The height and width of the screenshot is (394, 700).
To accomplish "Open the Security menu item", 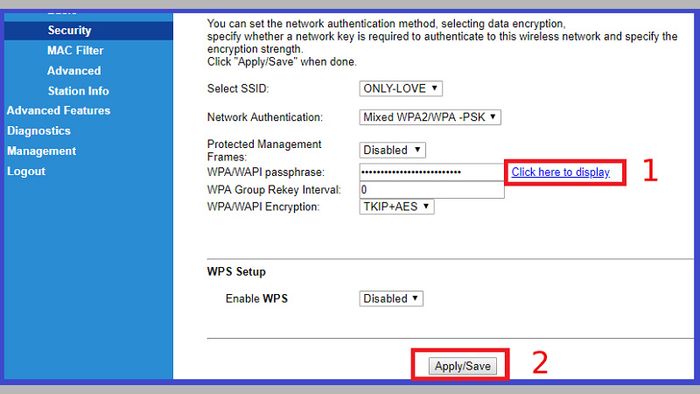I will click(x=70, y=30).
